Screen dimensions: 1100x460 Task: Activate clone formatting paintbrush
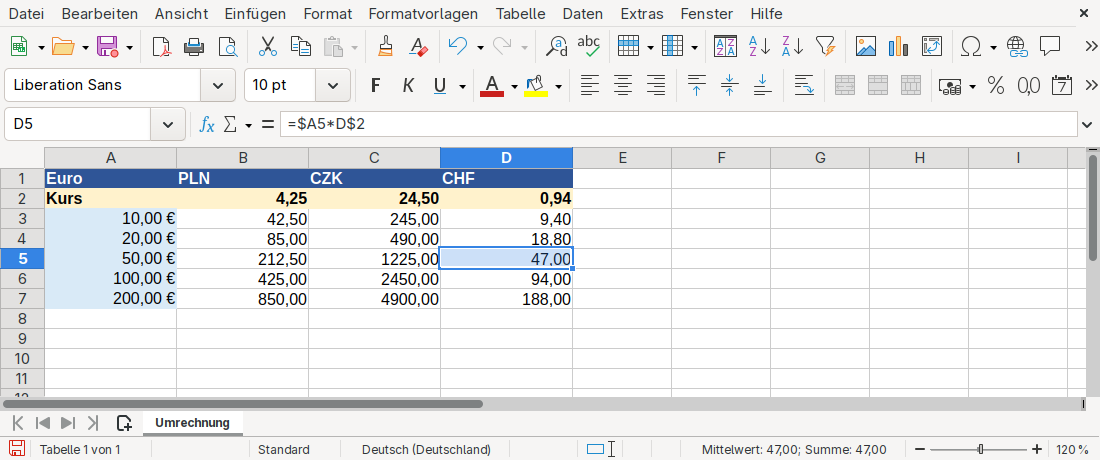(385, 47)
